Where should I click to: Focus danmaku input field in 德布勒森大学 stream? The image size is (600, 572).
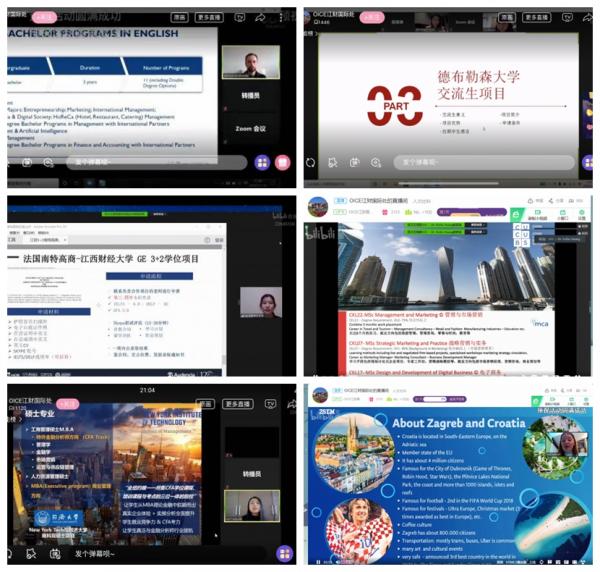coord(484,162)
